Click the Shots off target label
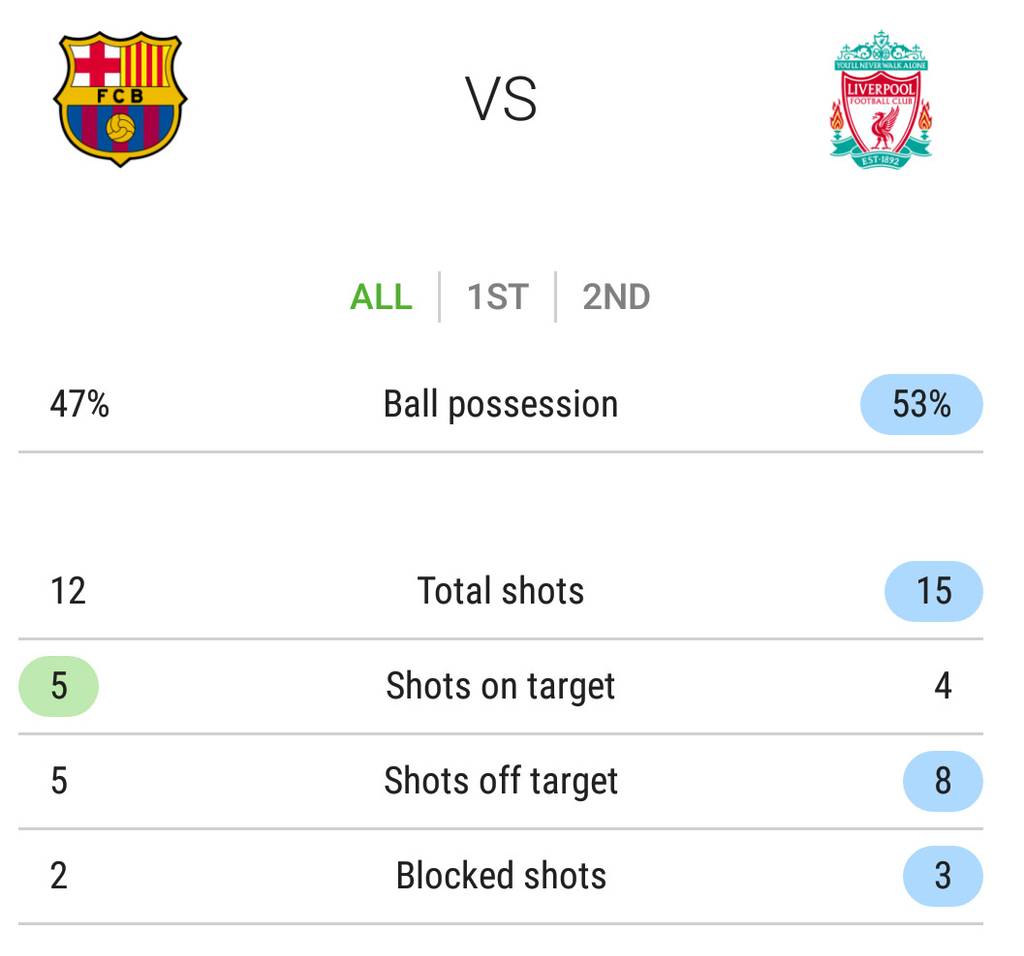 click(501, 781)
